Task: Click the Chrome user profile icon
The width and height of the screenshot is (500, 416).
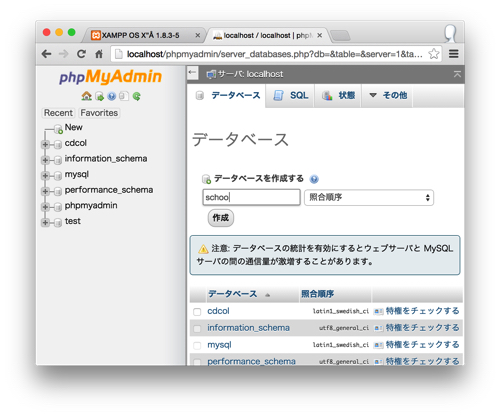Action: (450, 34)
